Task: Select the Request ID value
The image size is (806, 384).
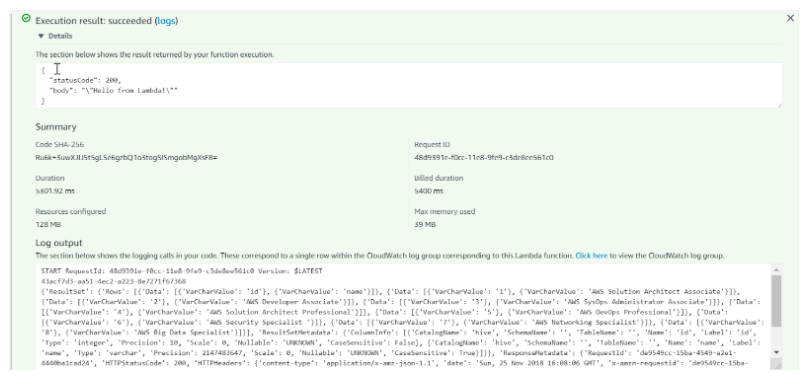Action: point(484,157)
